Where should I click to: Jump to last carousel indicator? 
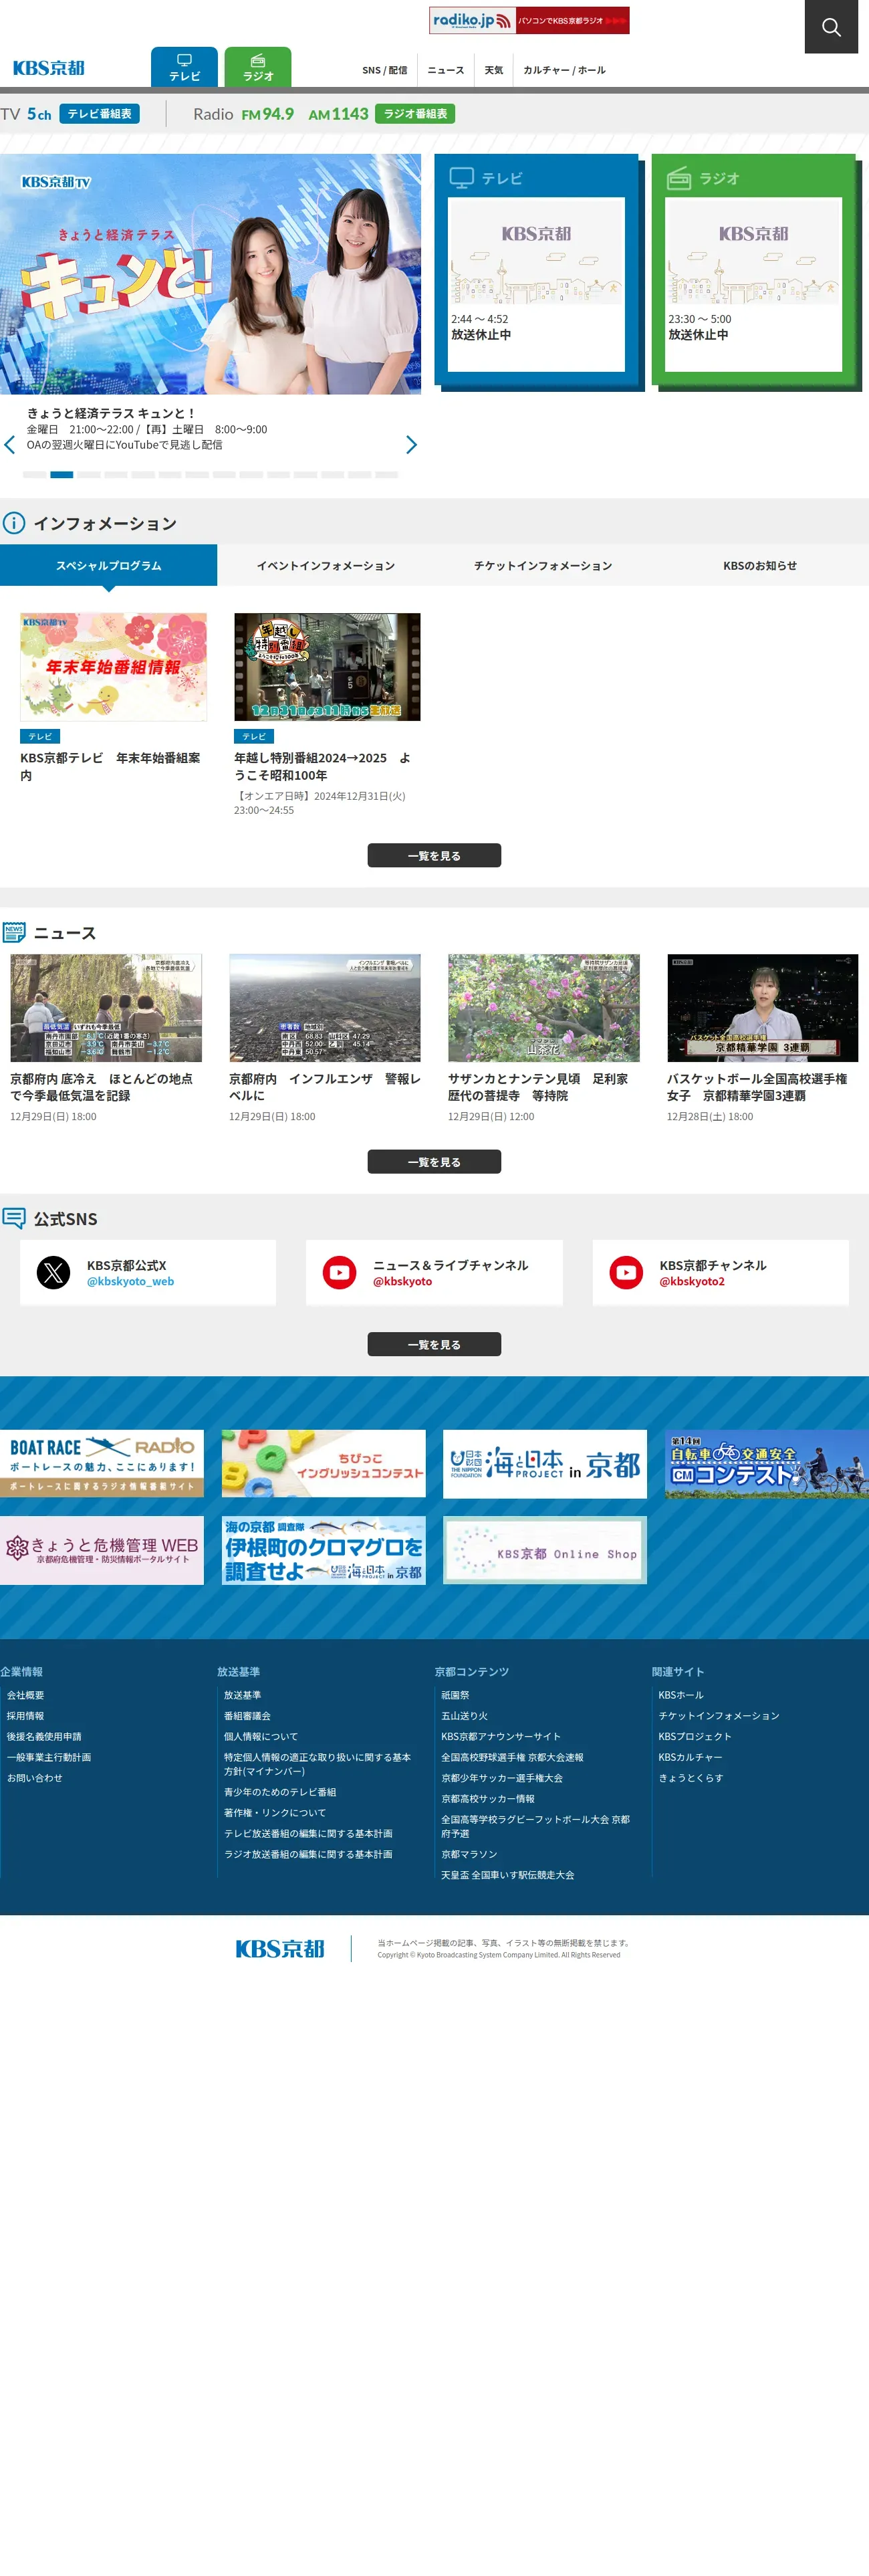pos(386,475)
